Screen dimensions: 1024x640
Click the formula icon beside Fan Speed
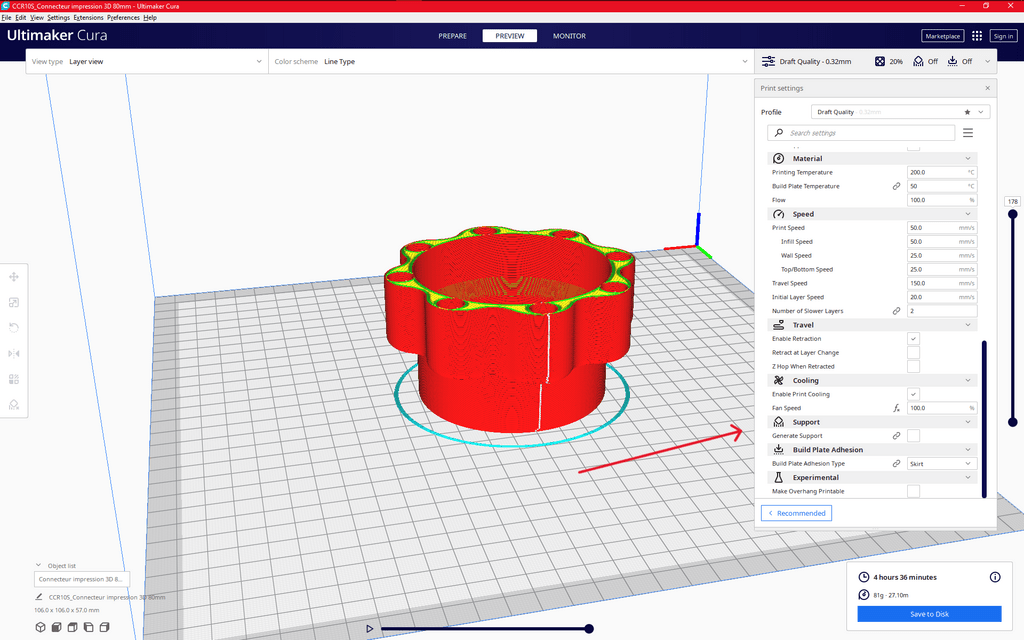click(897, 408)
